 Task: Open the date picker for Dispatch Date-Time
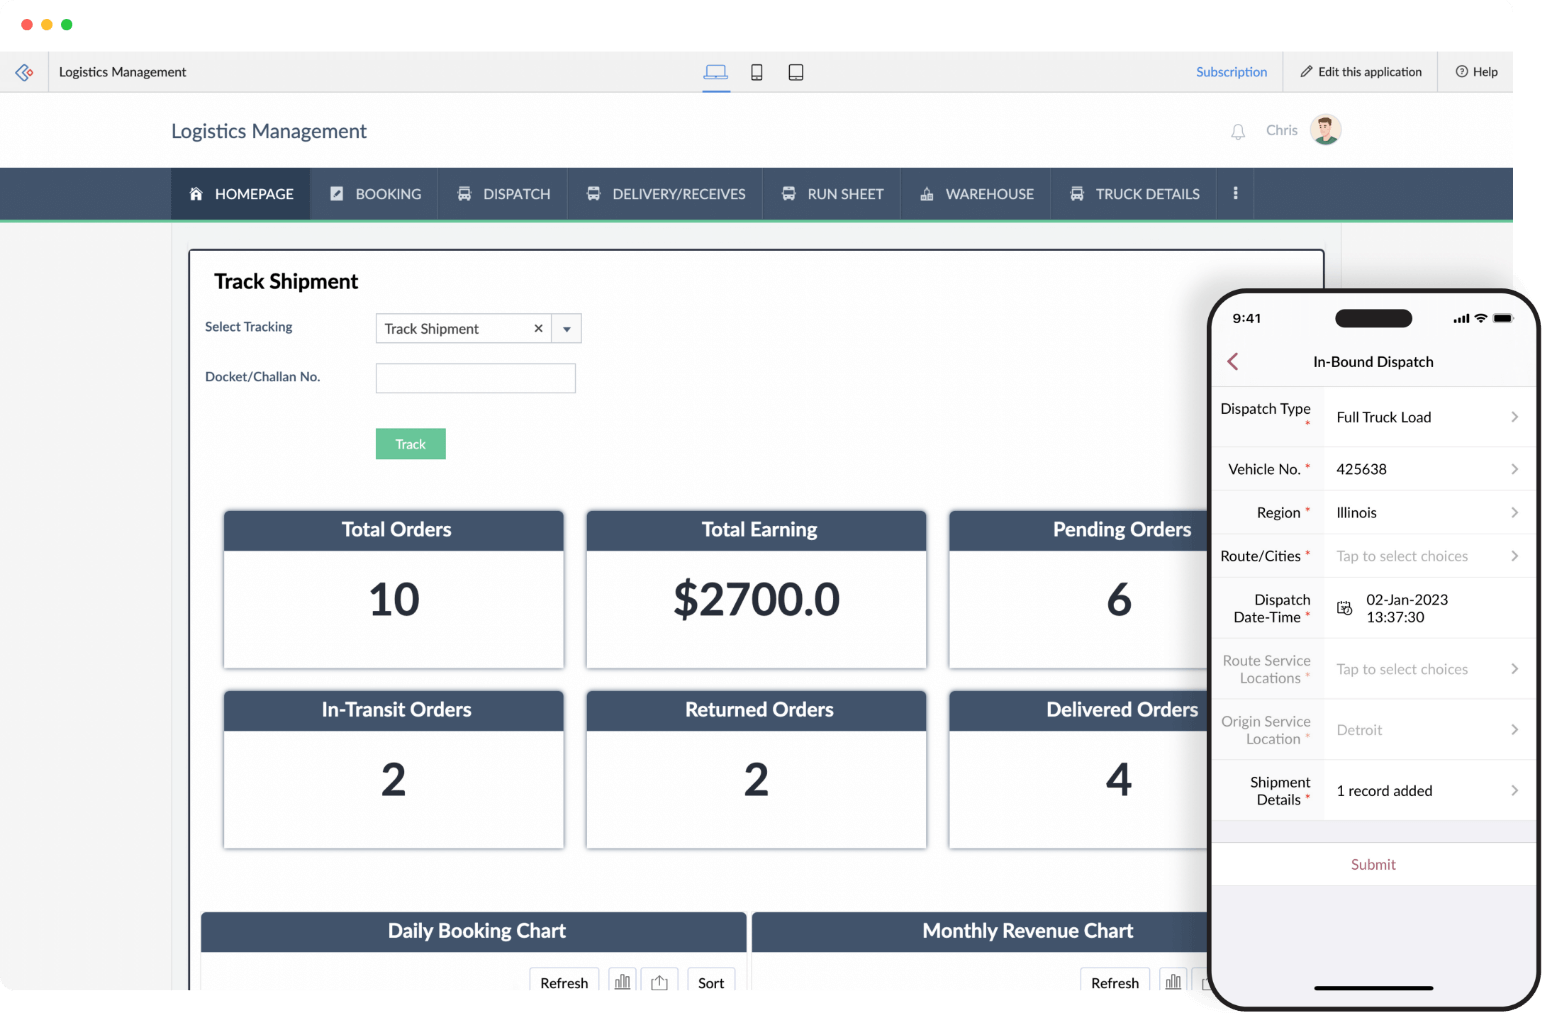(1344, 607)
